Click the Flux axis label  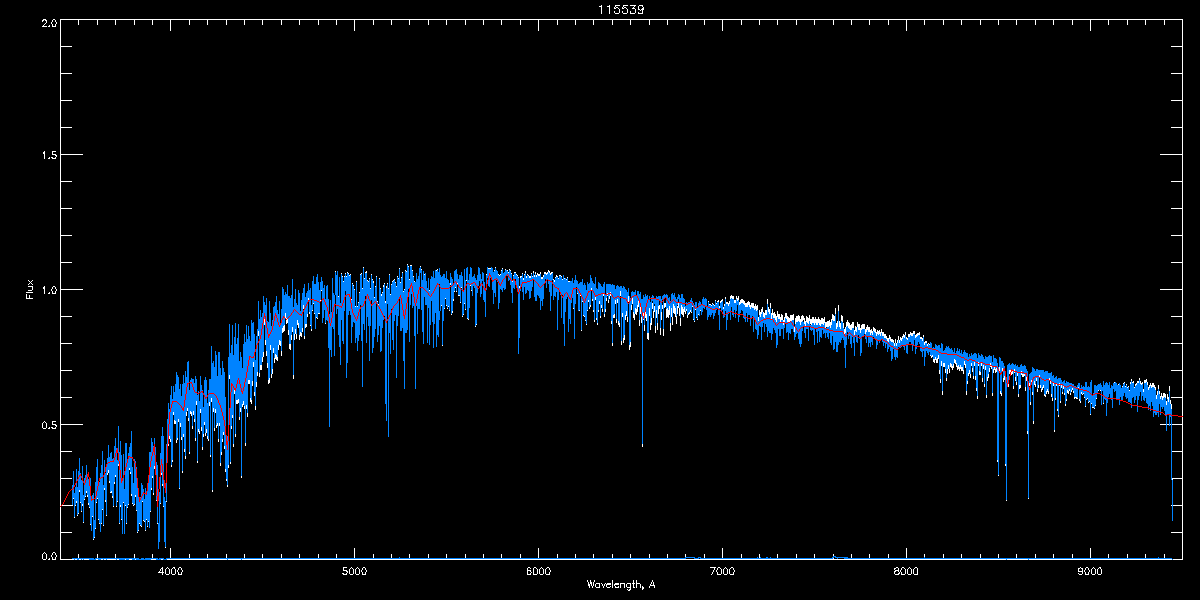click(30, 288)
